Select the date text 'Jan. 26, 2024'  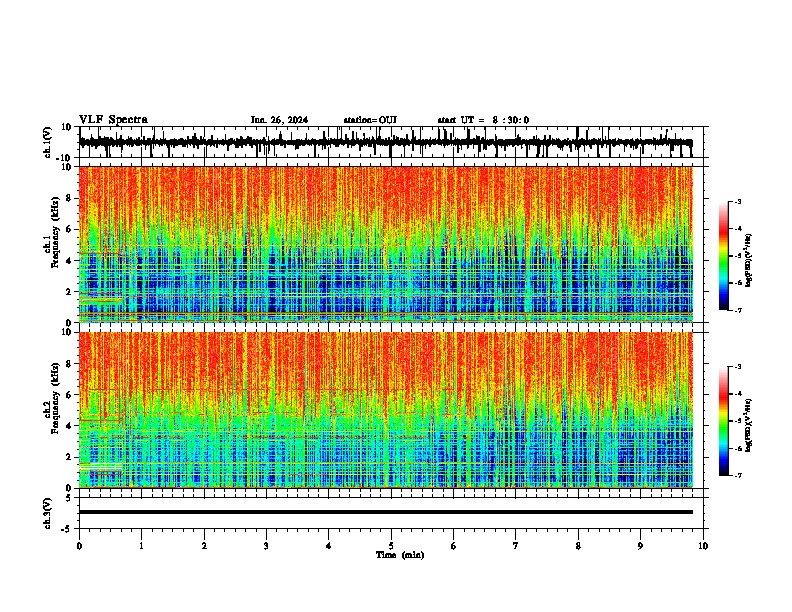click(x=279, y=120)
